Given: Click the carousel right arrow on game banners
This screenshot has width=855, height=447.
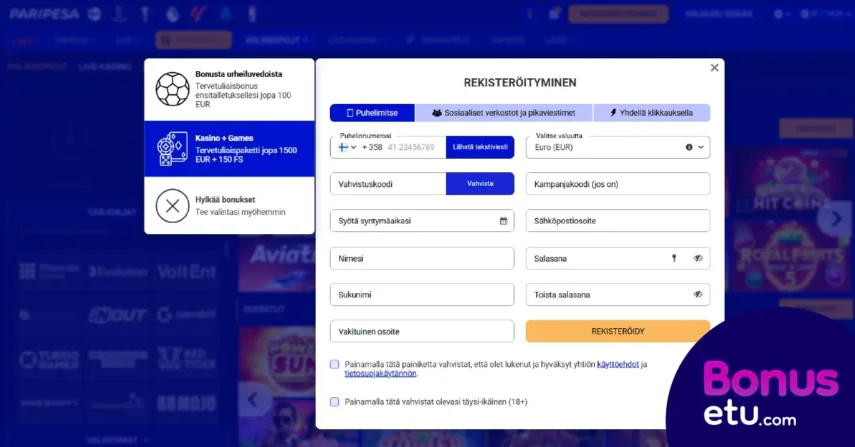Looking at the screenshot, I should coord(836,219).
